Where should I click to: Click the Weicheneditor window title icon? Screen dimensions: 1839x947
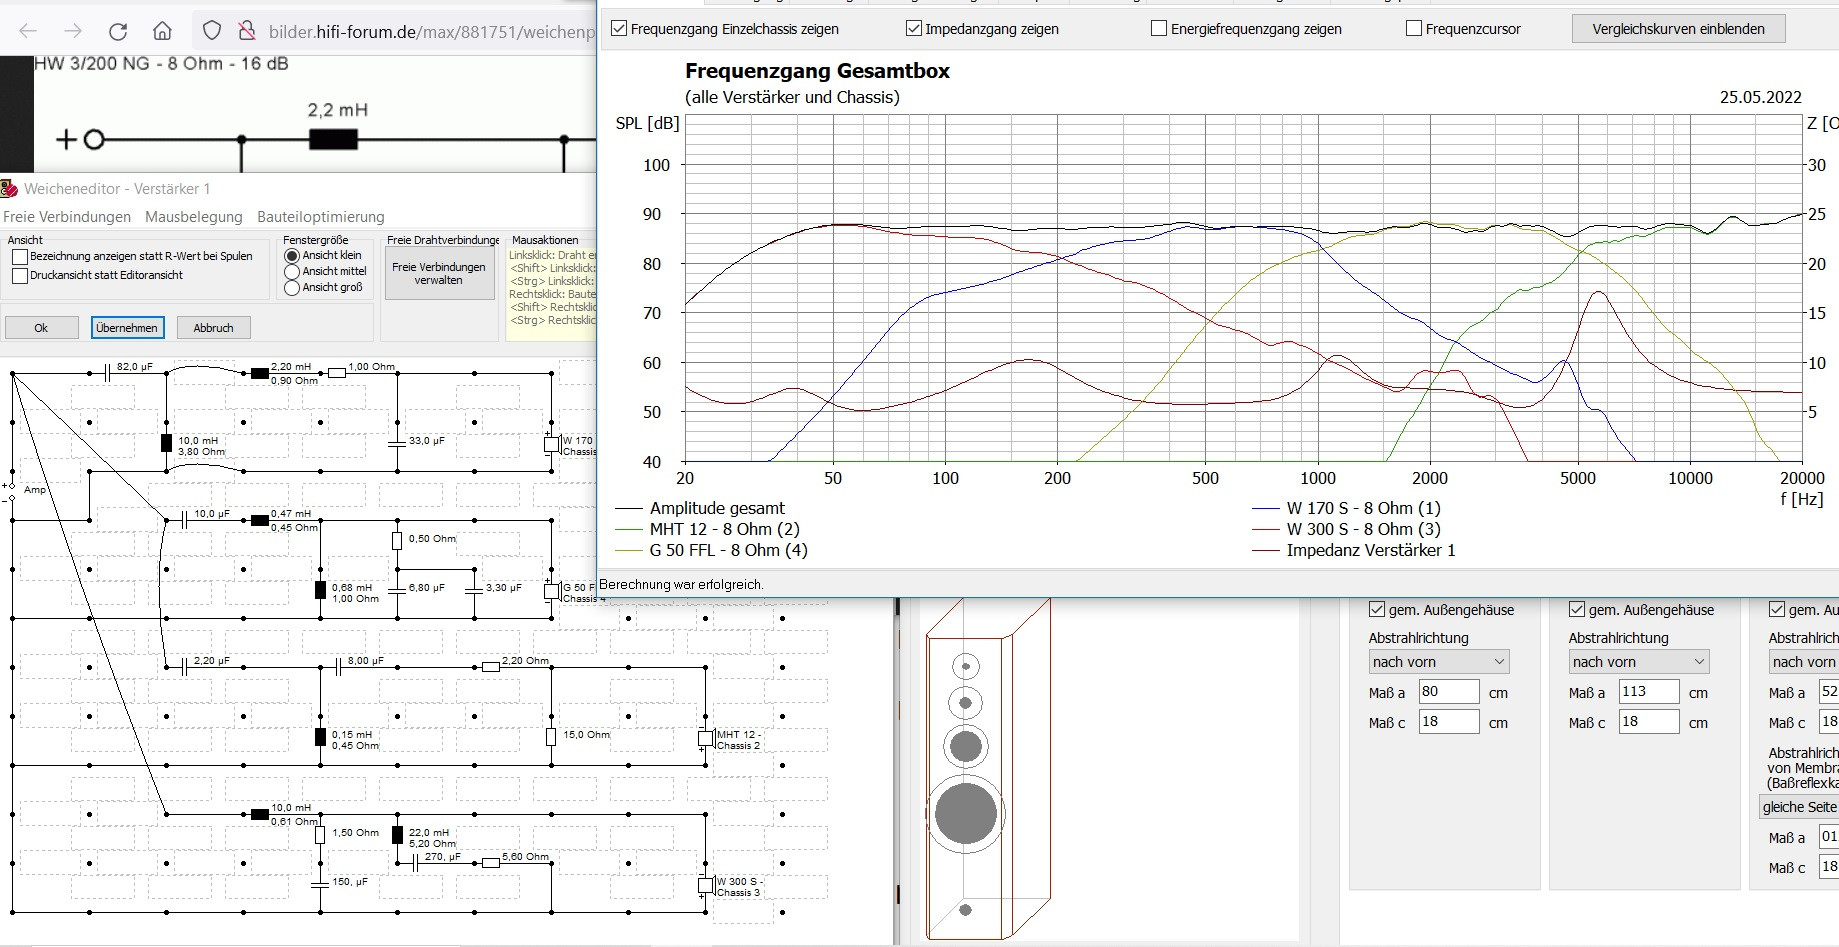click(9, 188)
